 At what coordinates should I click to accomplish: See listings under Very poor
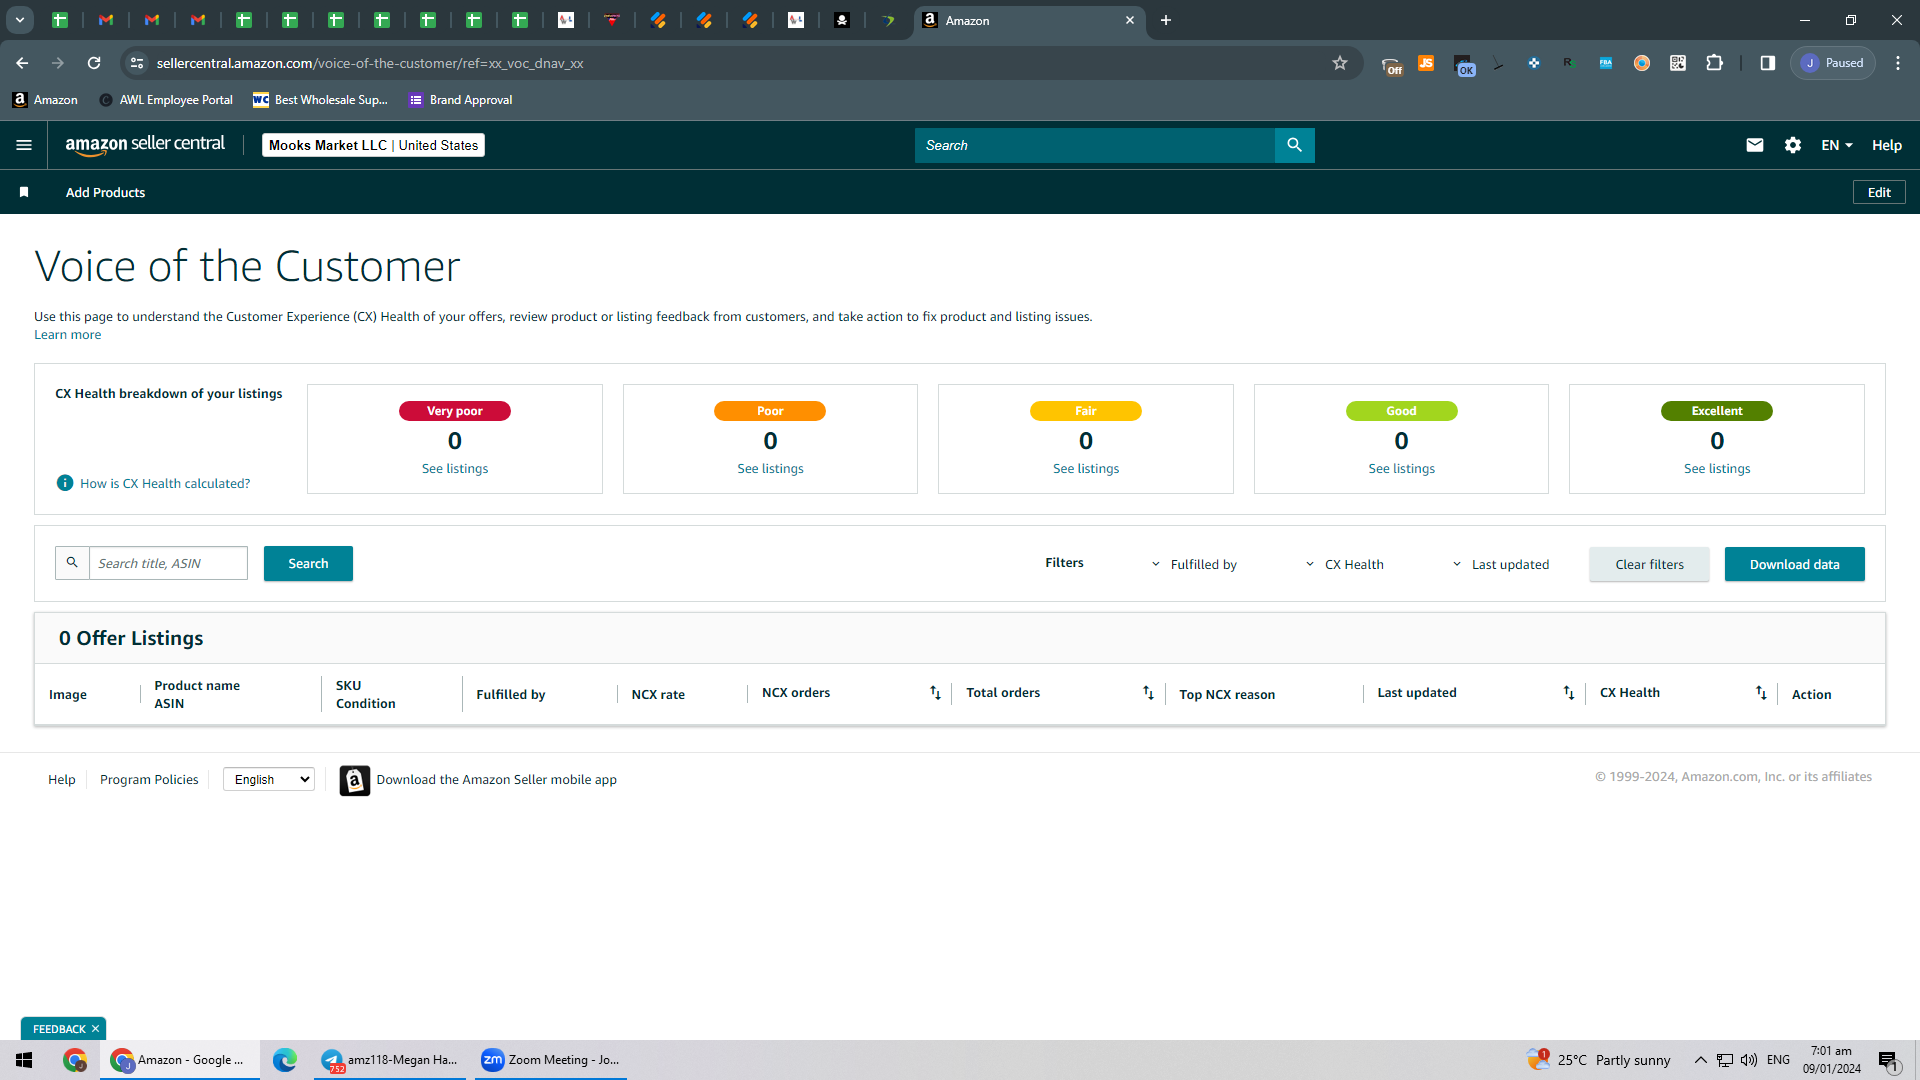[455, 469]
